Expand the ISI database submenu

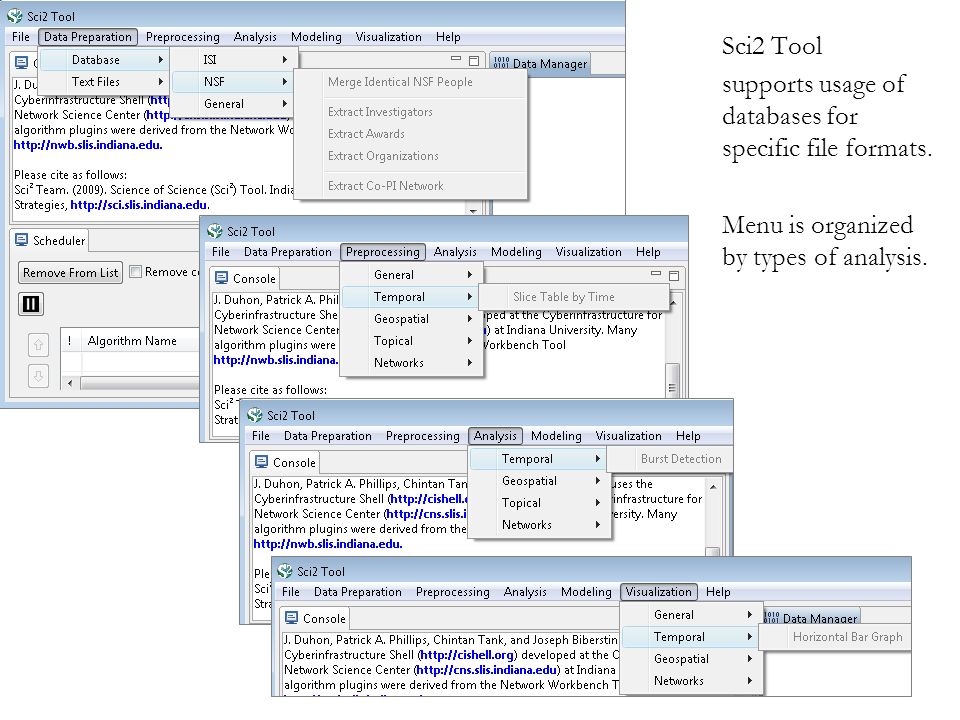coord(233,59)
